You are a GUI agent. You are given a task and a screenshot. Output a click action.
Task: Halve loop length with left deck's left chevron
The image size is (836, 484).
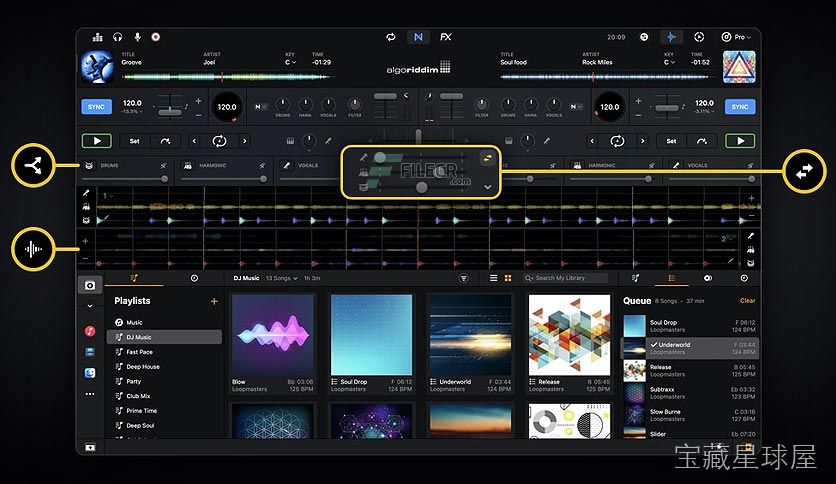[x=195, y=141]
